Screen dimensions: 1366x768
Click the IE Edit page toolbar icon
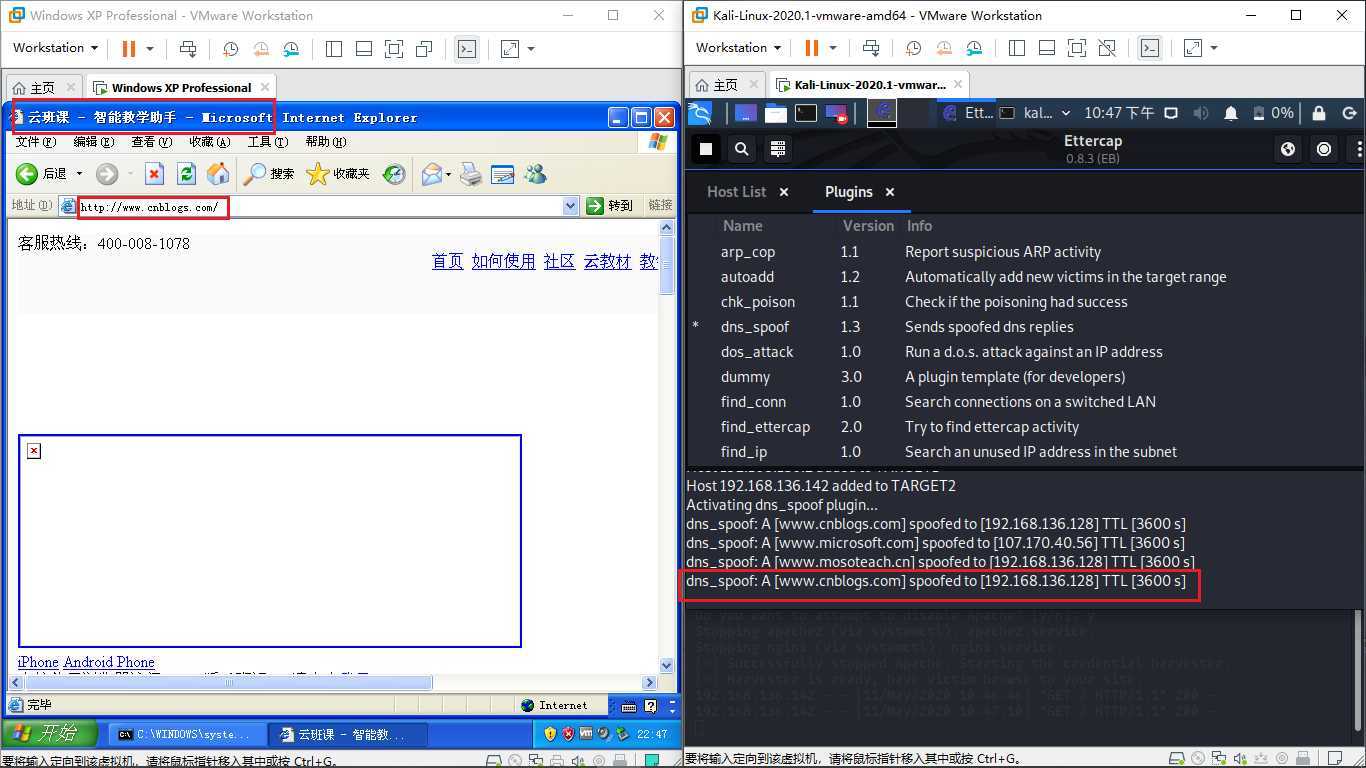503,175
